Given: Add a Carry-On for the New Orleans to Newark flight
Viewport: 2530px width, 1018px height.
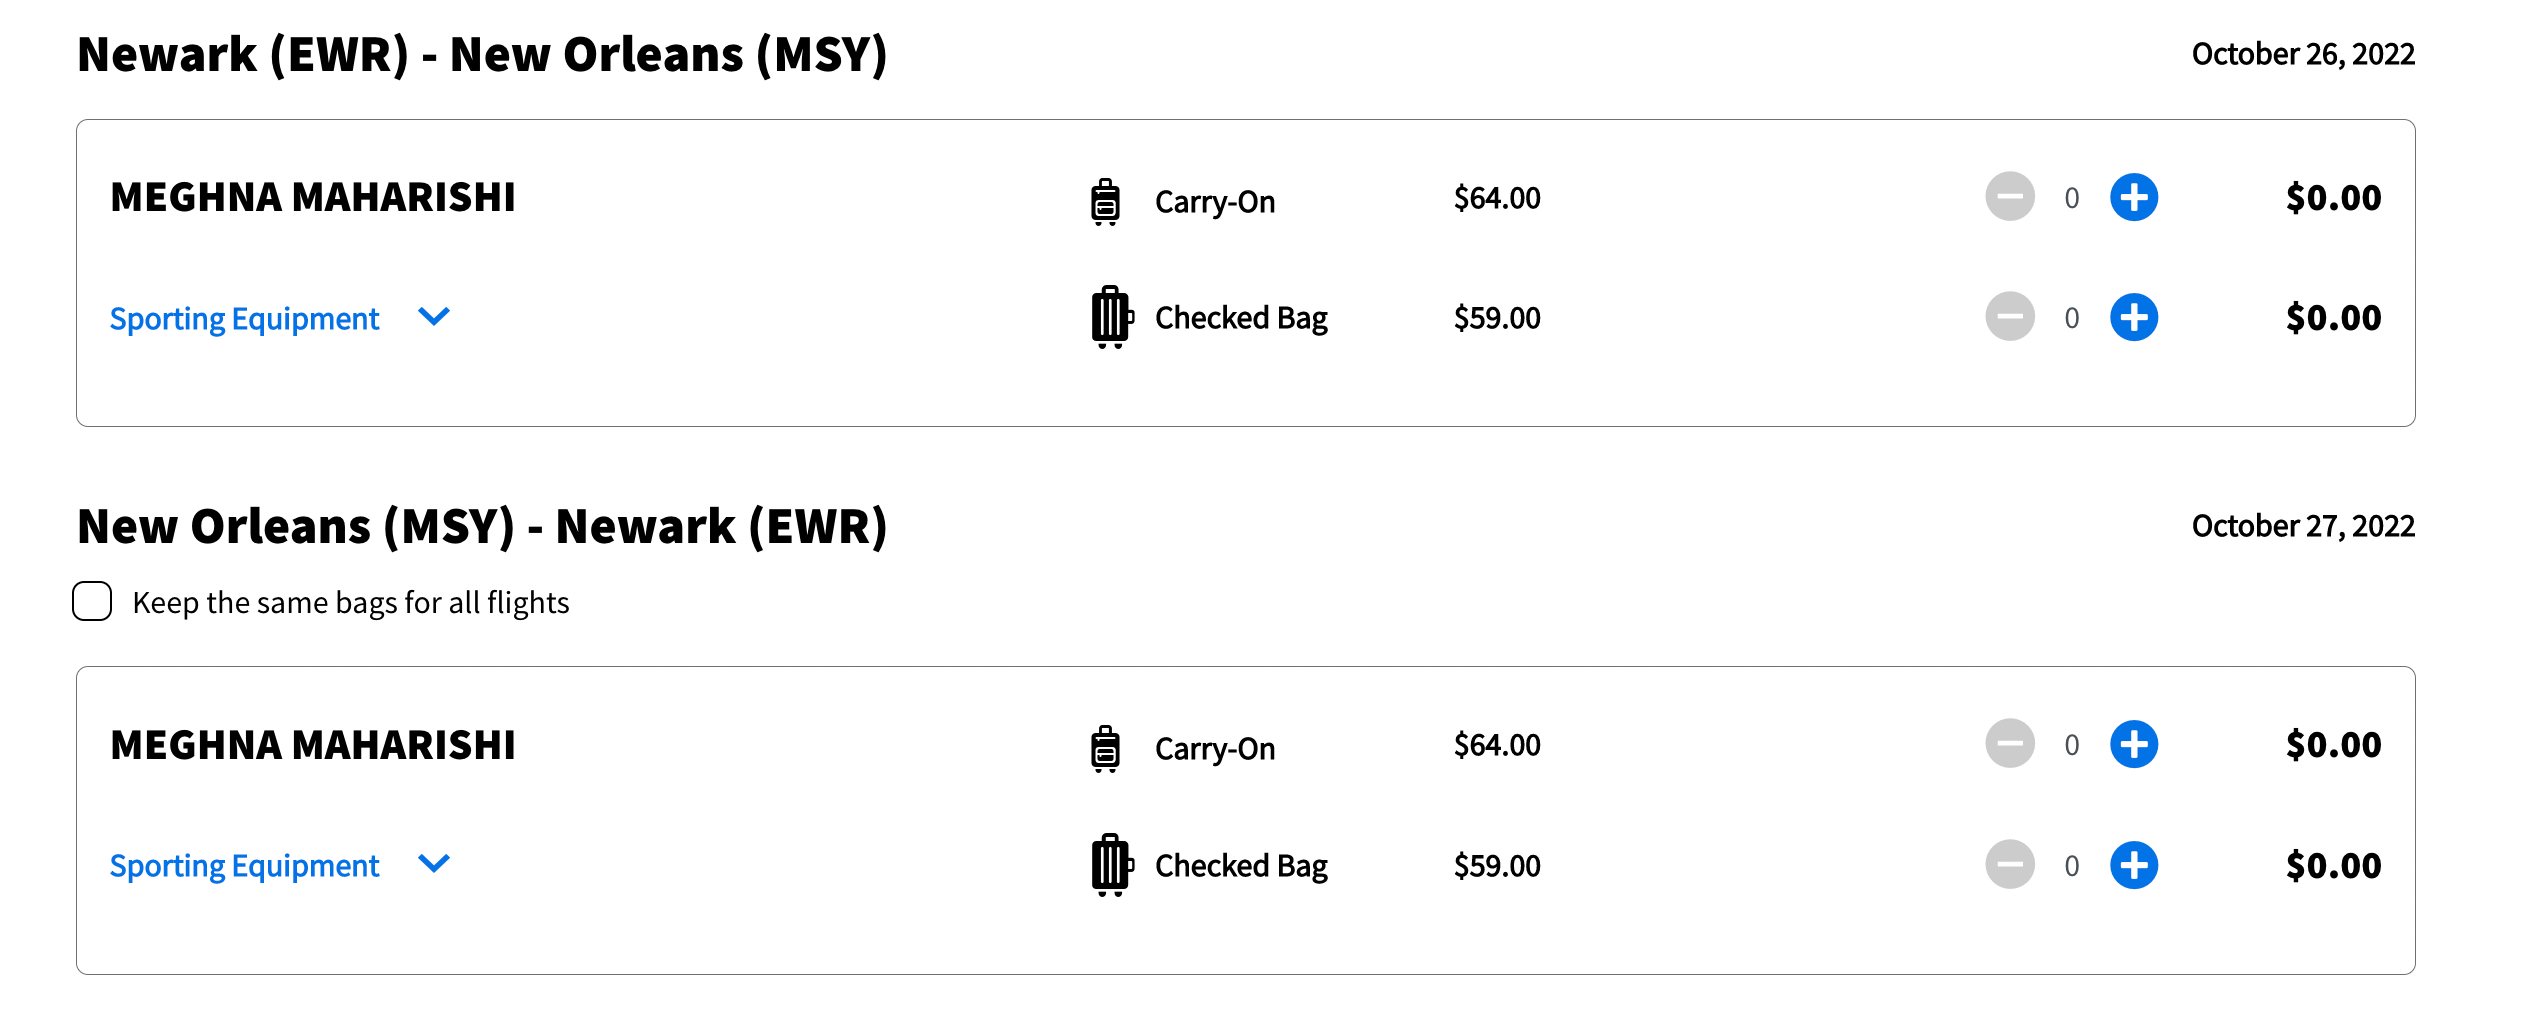Looking at the screenshot, I should pos(2133,744).
